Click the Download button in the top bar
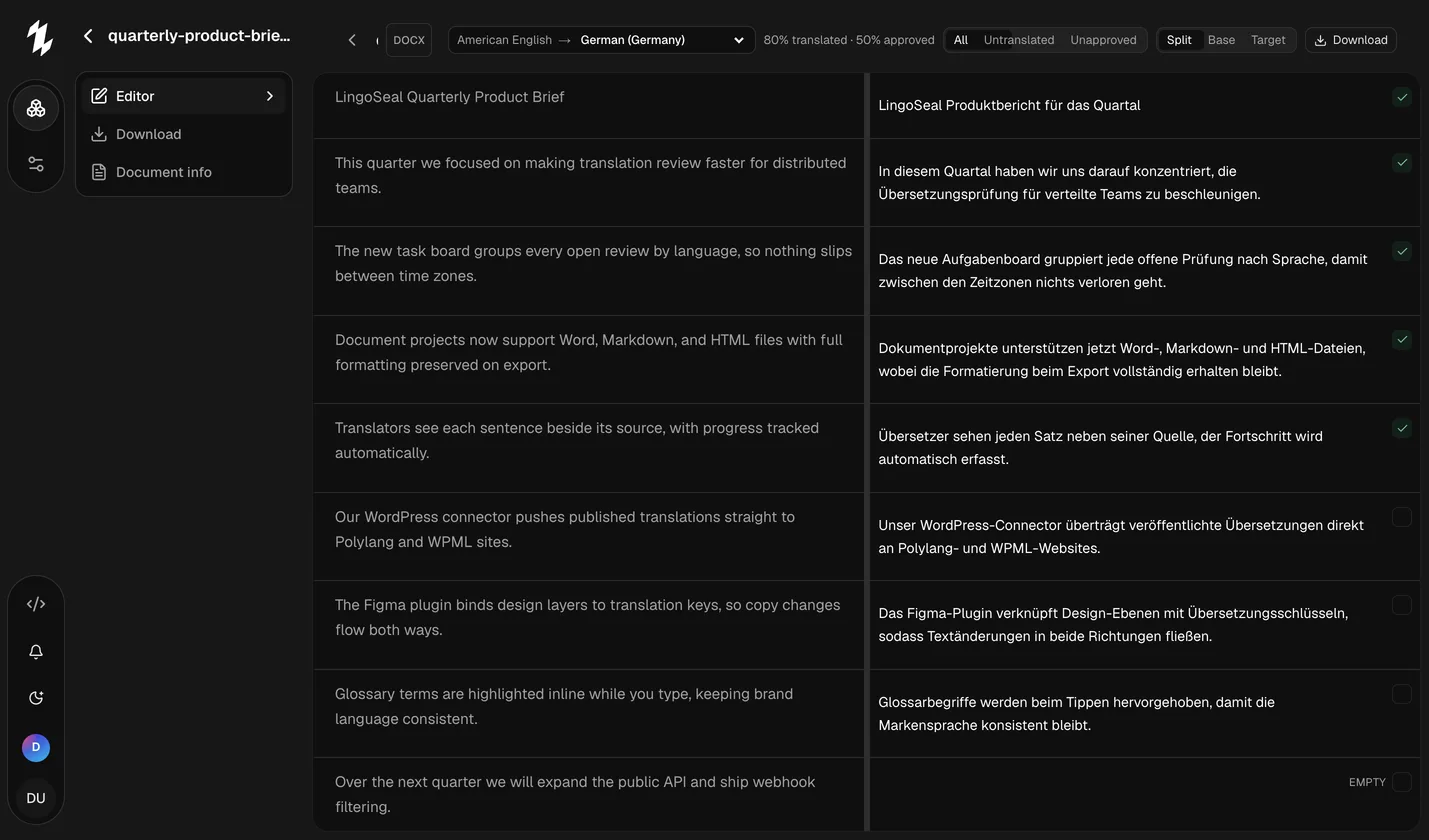The width and height of the screenshot is (1429, 840). [x=1351, y=40]
